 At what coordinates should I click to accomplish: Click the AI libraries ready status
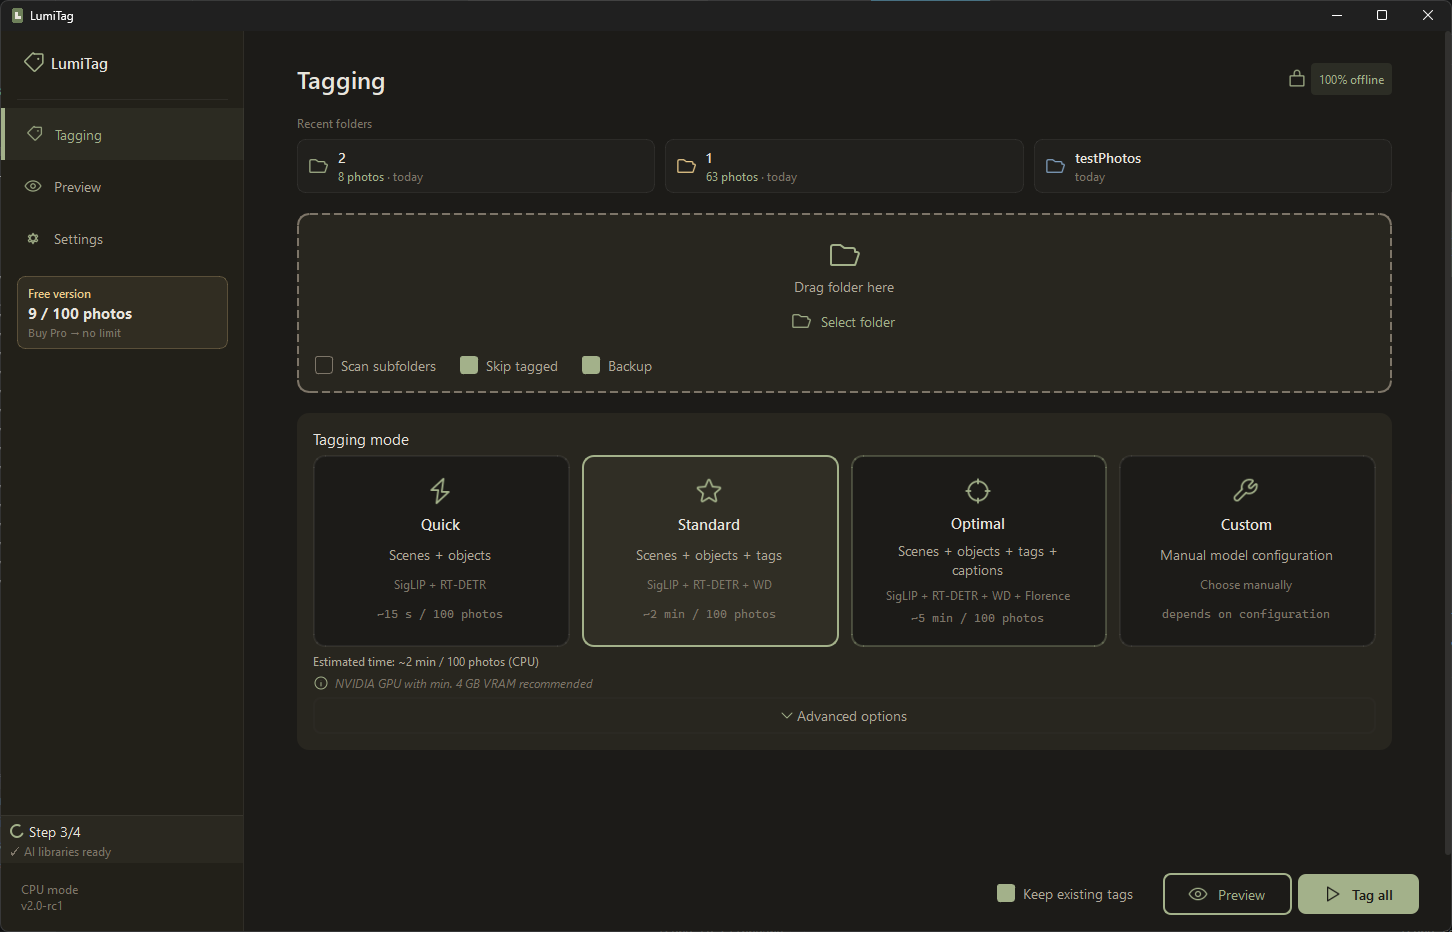coord(67,852)
